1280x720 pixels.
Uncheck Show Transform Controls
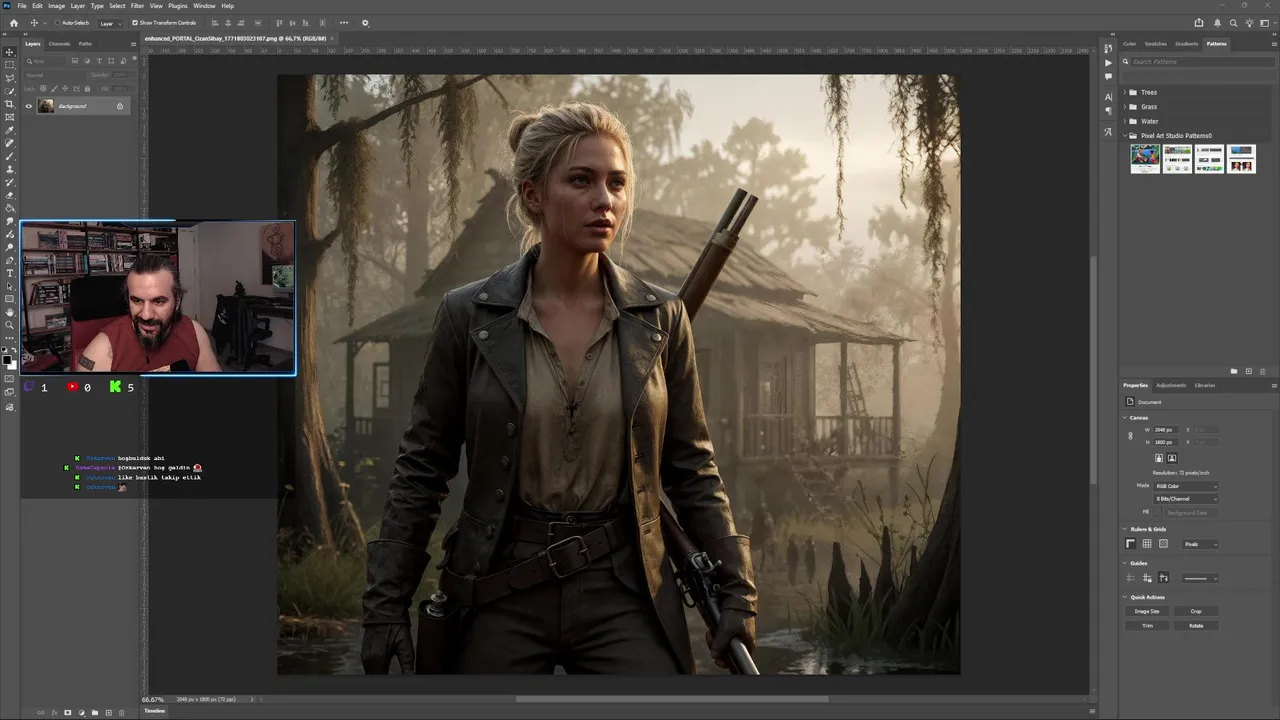135,22
